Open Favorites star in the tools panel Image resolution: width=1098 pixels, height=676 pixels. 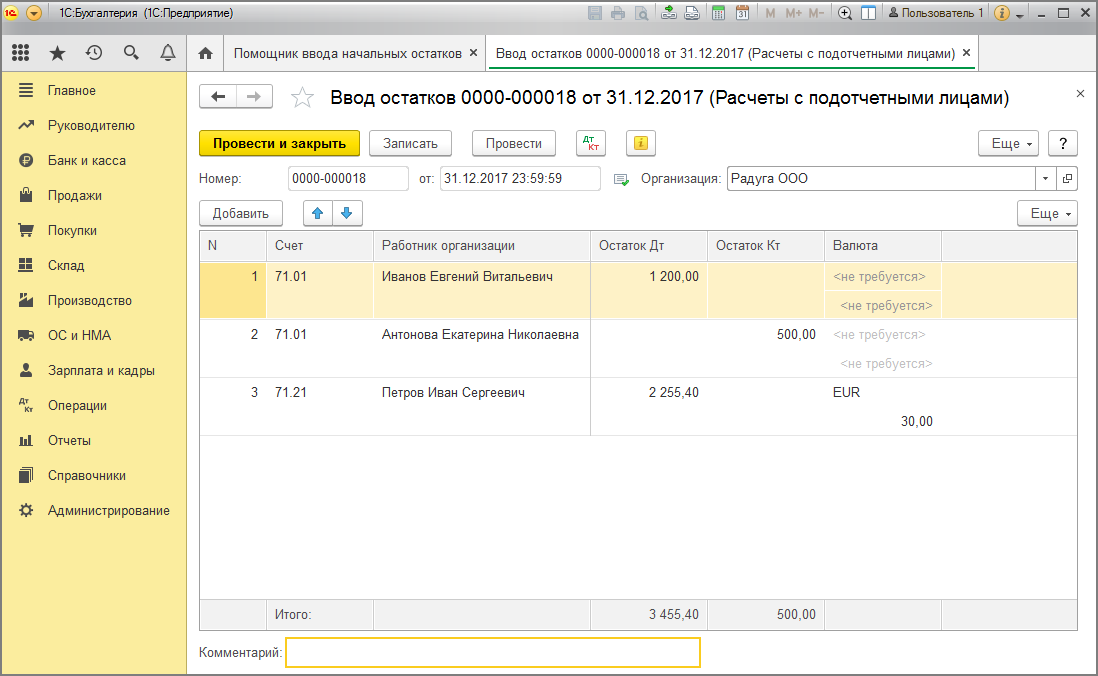pyautogui.click(x=57, y=53)
